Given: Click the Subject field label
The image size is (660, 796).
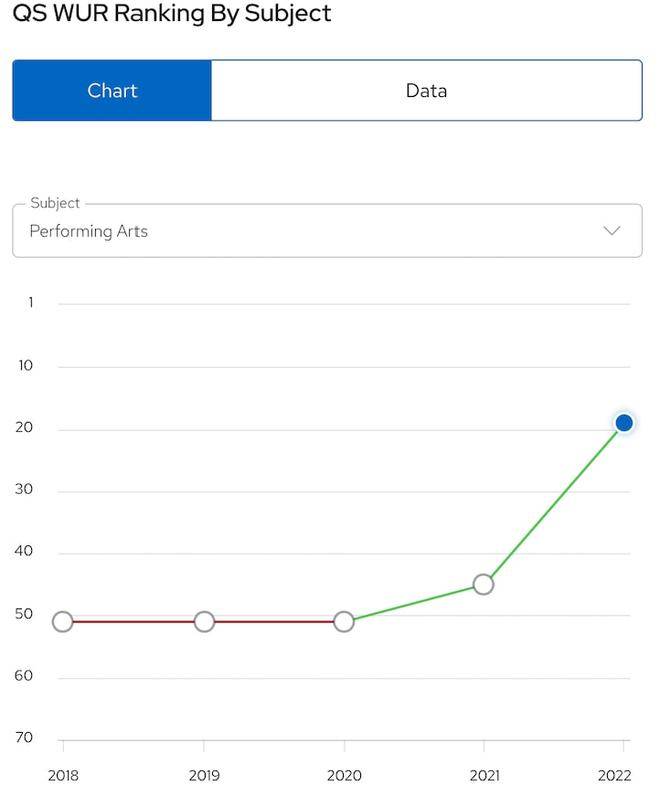Looking at the screenshot, I should click(x=55, y=203).
